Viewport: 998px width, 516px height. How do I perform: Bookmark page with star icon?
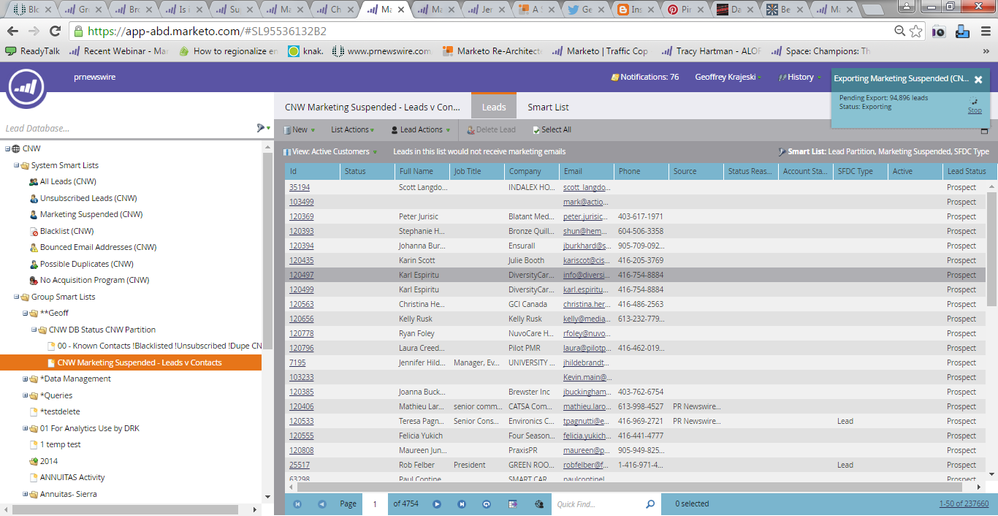[916, 31]
